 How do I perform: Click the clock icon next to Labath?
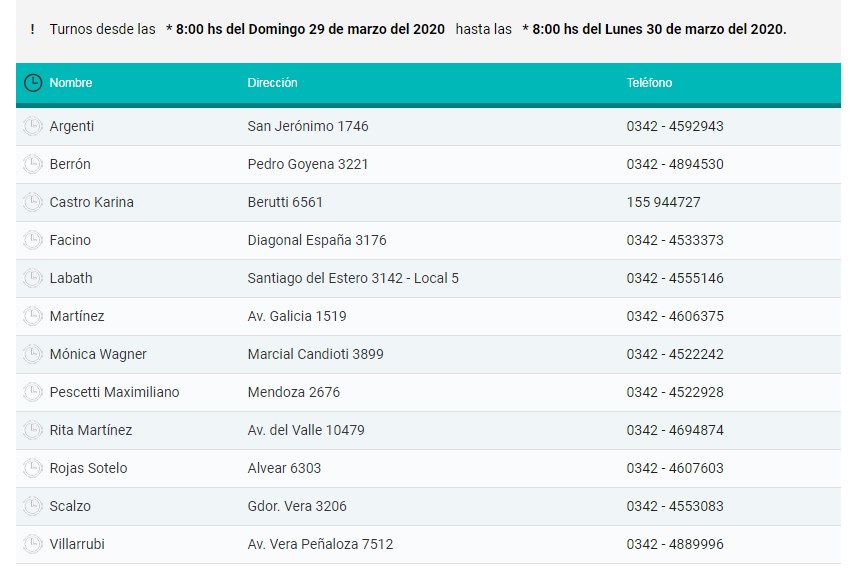(x=33, y=278)
